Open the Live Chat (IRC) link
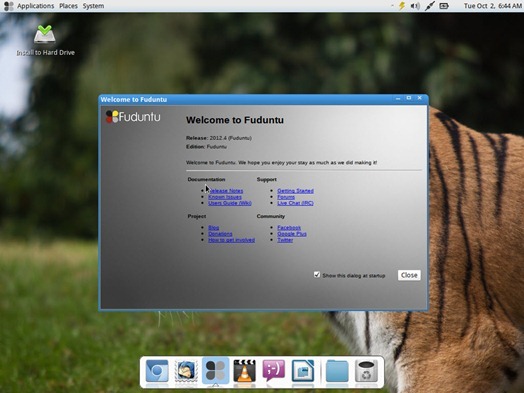524x393 pixels. [295, 203]
